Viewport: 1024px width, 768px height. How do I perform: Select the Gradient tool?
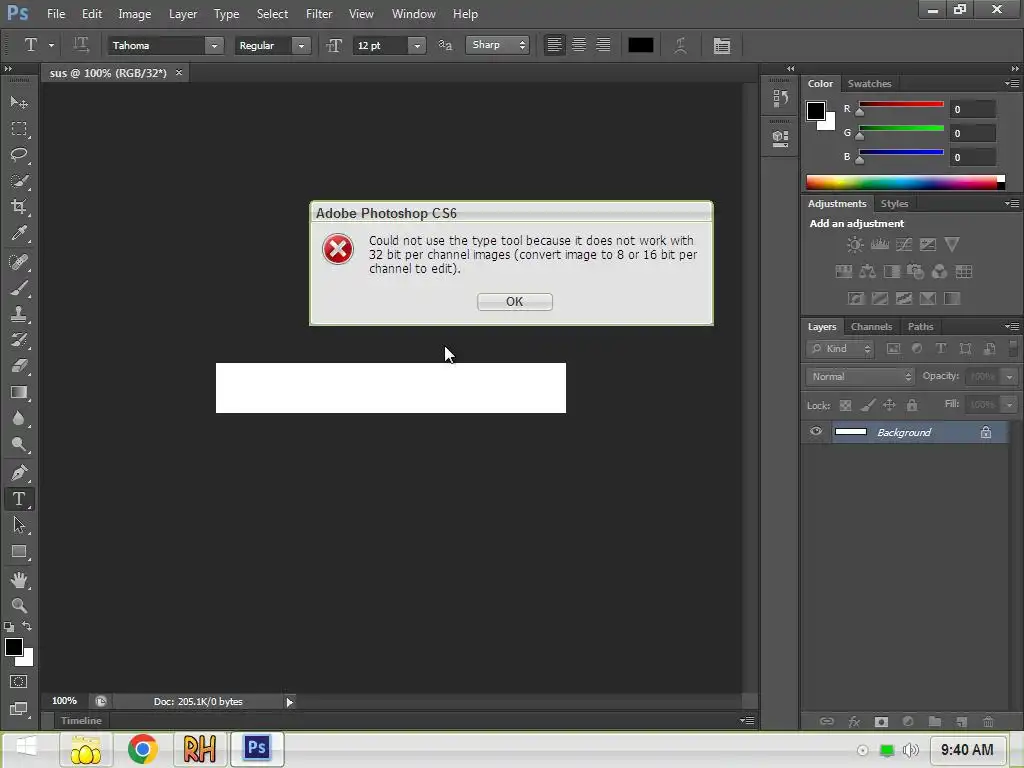click(19, 392)
